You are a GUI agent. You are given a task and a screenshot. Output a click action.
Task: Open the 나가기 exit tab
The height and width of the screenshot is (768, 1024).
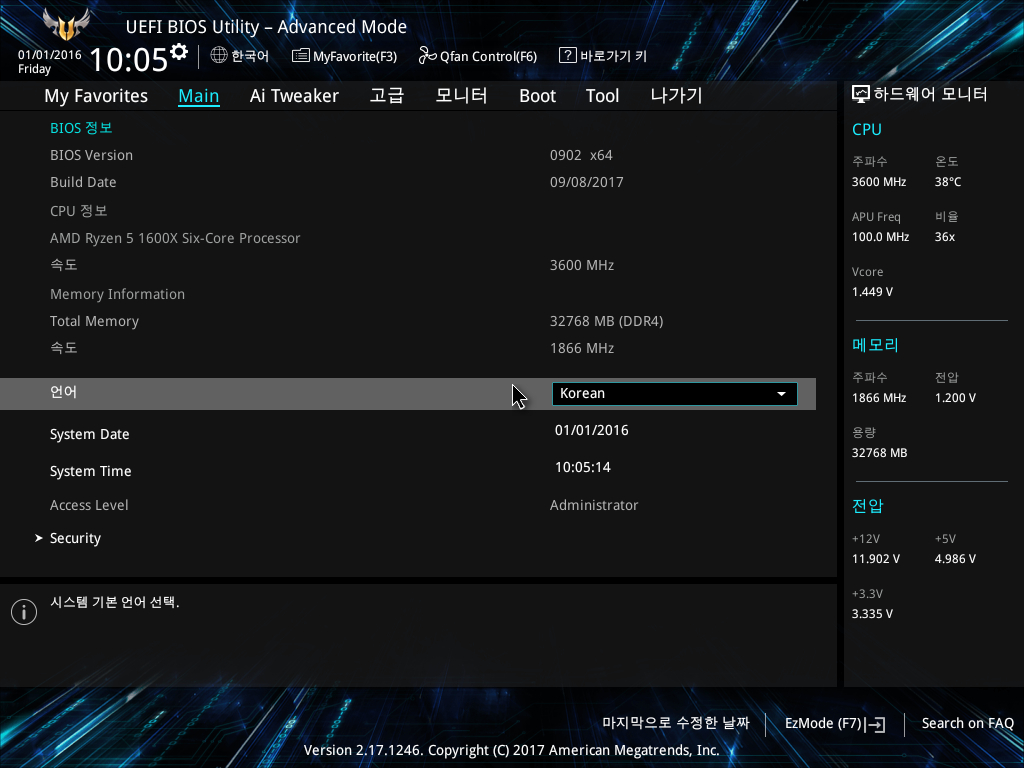click(676, 96)
